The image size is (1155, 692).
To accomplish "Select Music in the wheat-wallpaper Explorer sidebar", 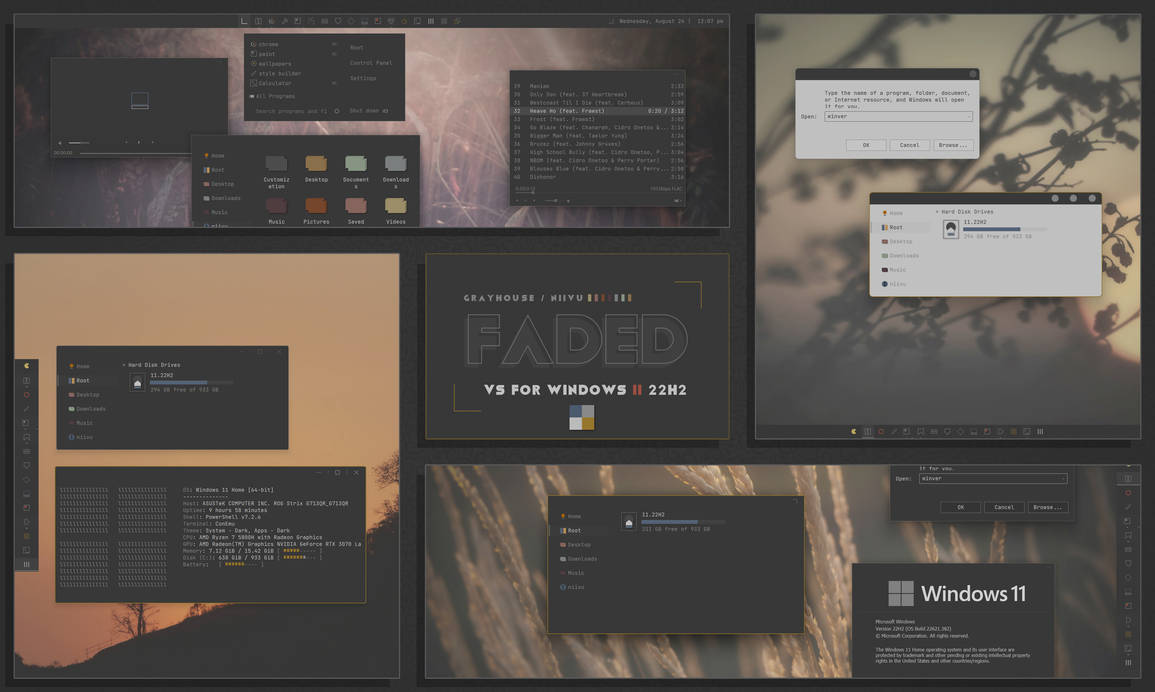I will tap(572, 573).
